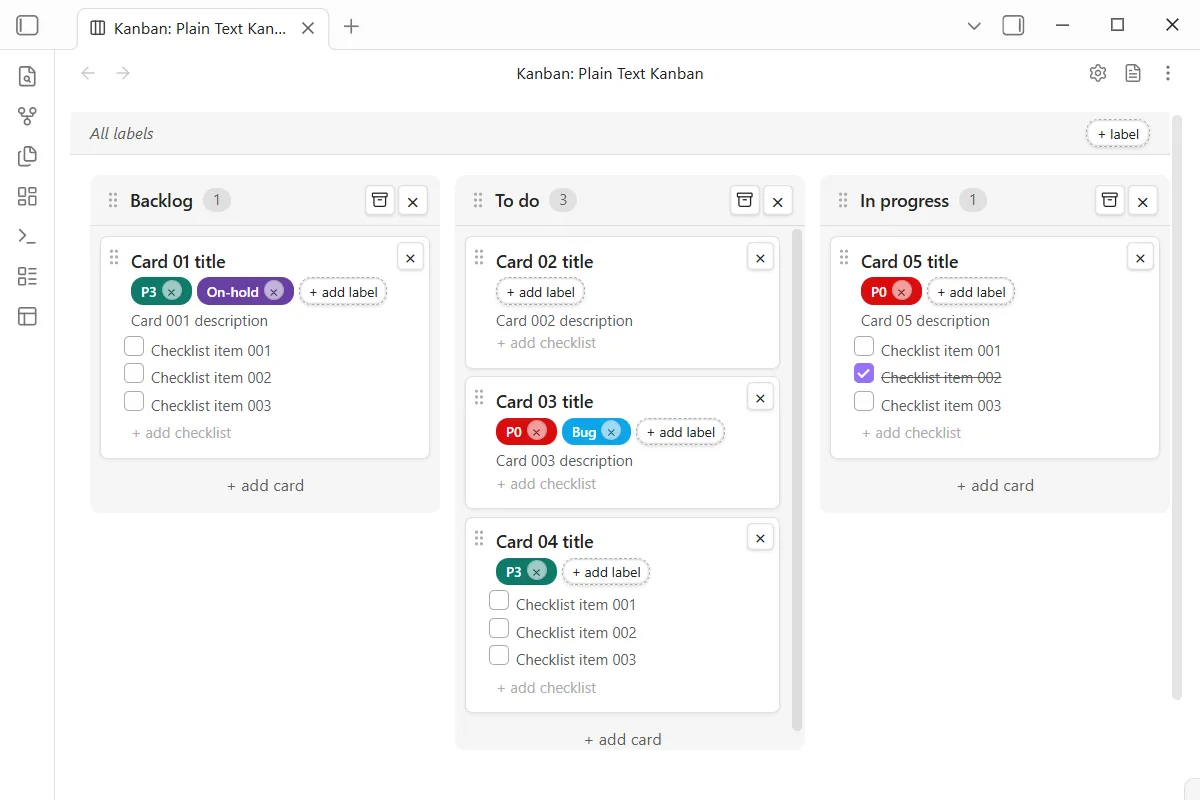This screenshot has height=800, width=1200.
Task: Go forward with the right arrow
Action: point(123,73)
